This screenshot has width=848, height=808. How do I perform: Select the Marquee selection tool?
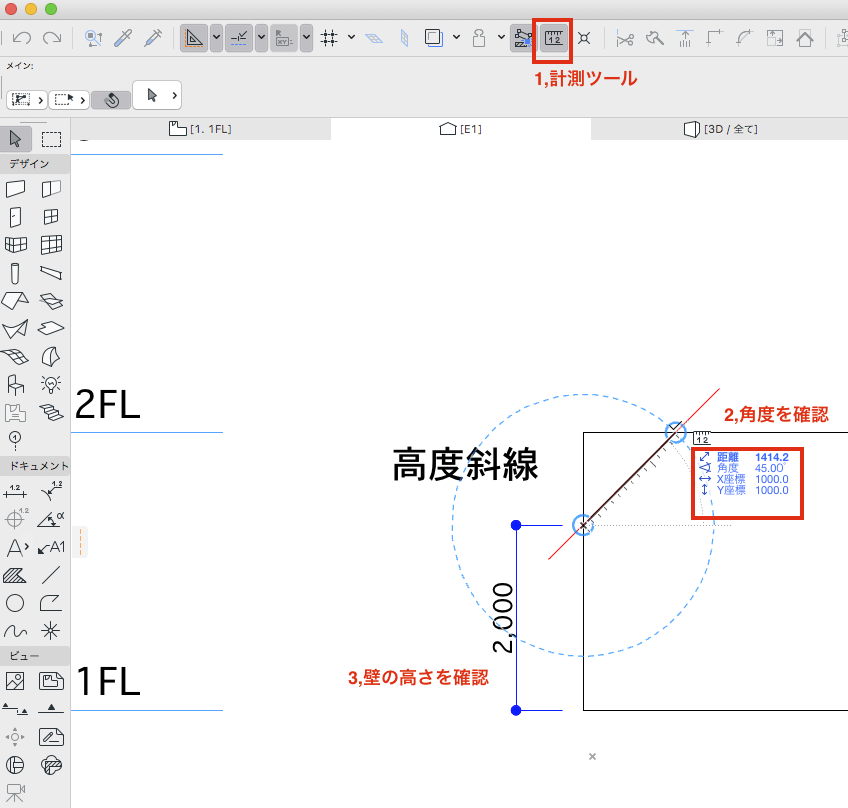click(x=51, y=139)
